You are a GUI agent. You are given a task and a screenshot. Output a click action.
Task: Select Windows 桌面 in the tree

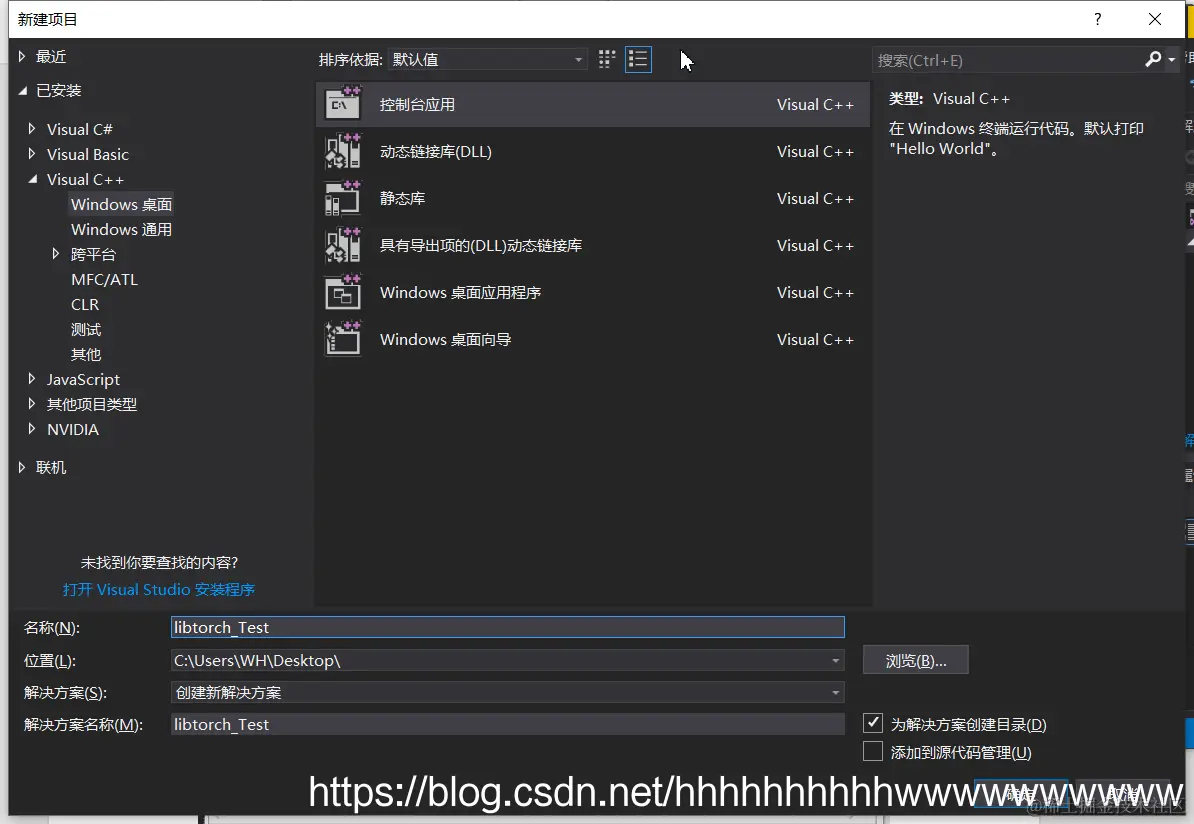point(121,204)
